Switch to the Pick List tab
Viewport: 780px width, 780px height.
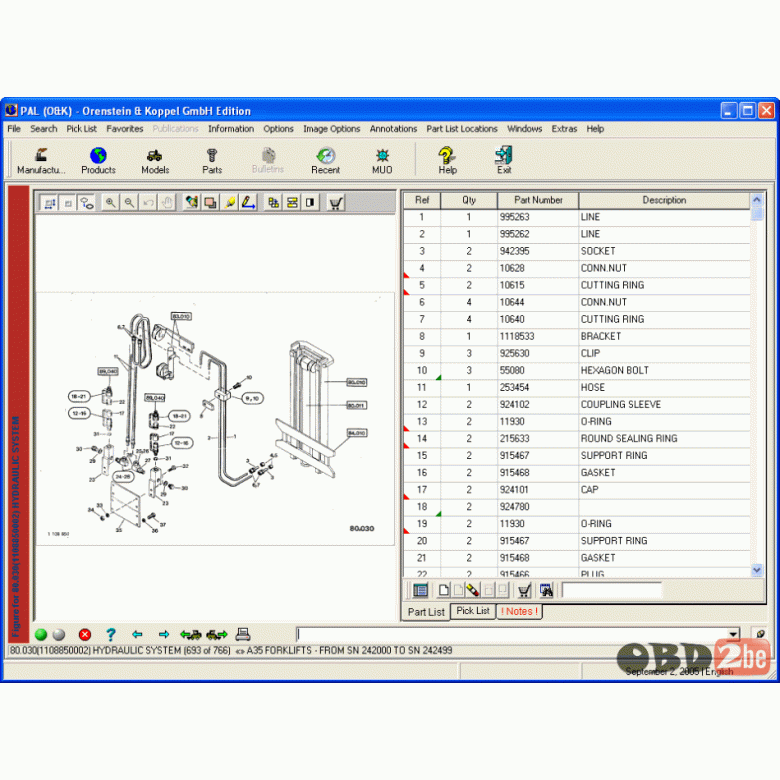click(473, 611)
